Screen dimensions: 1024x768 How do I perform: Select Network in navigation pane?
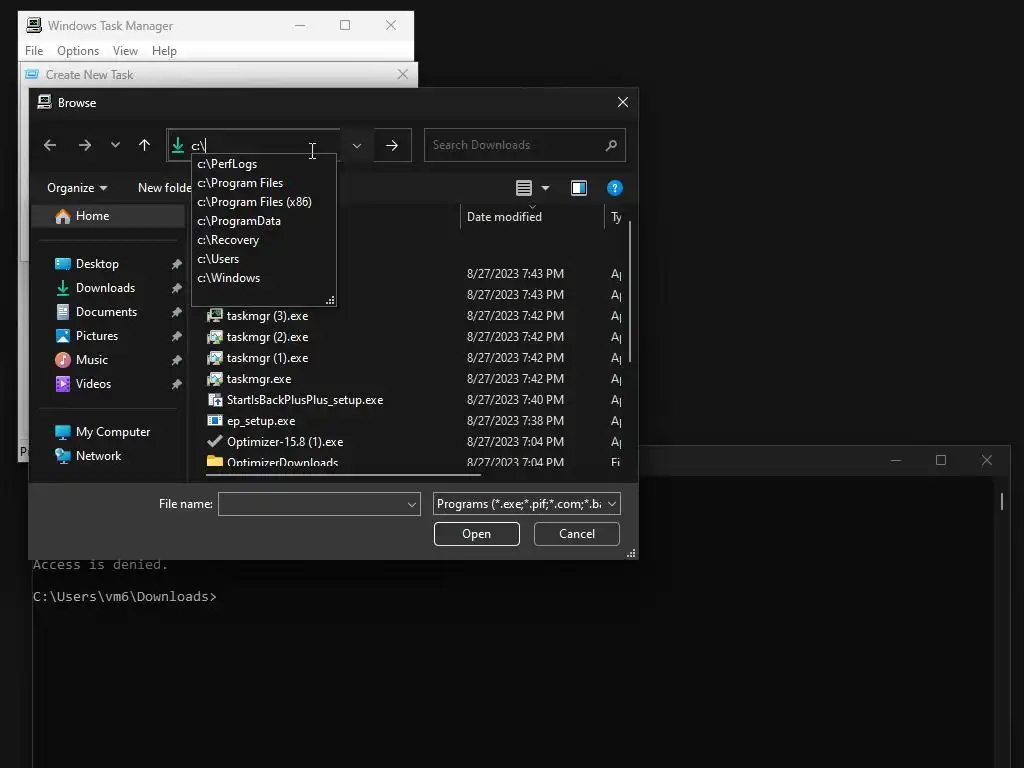(98, 456)
